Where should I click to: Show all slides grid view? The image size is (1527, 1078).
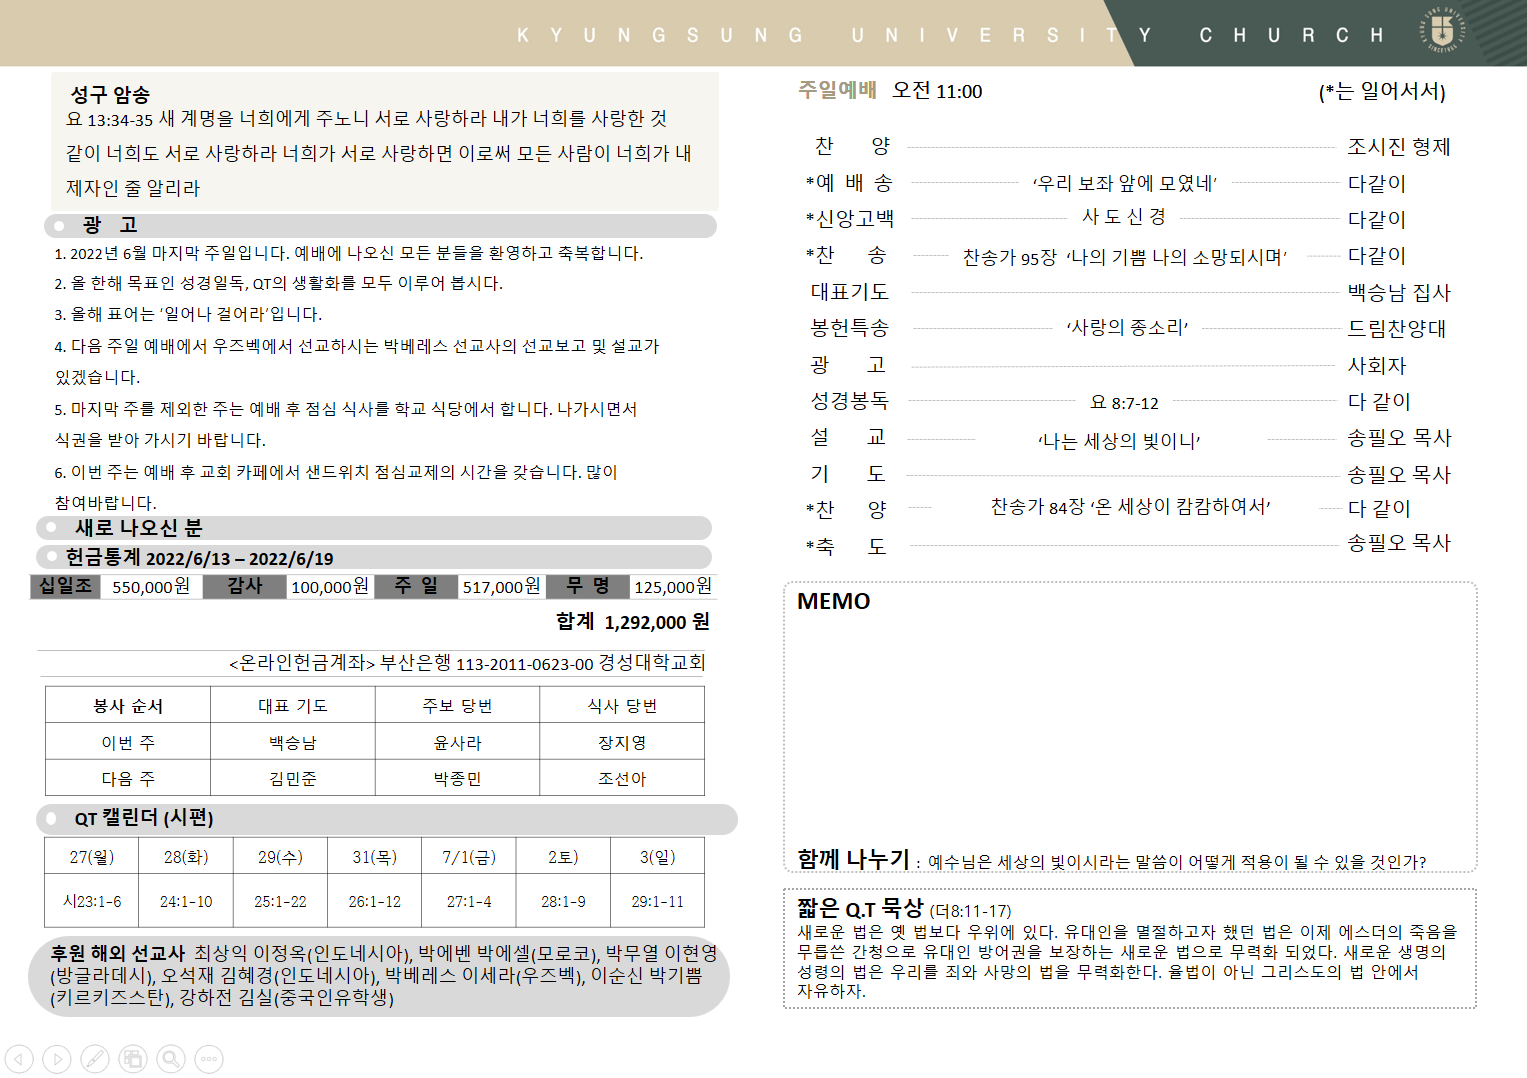(x=133, y=1058)
